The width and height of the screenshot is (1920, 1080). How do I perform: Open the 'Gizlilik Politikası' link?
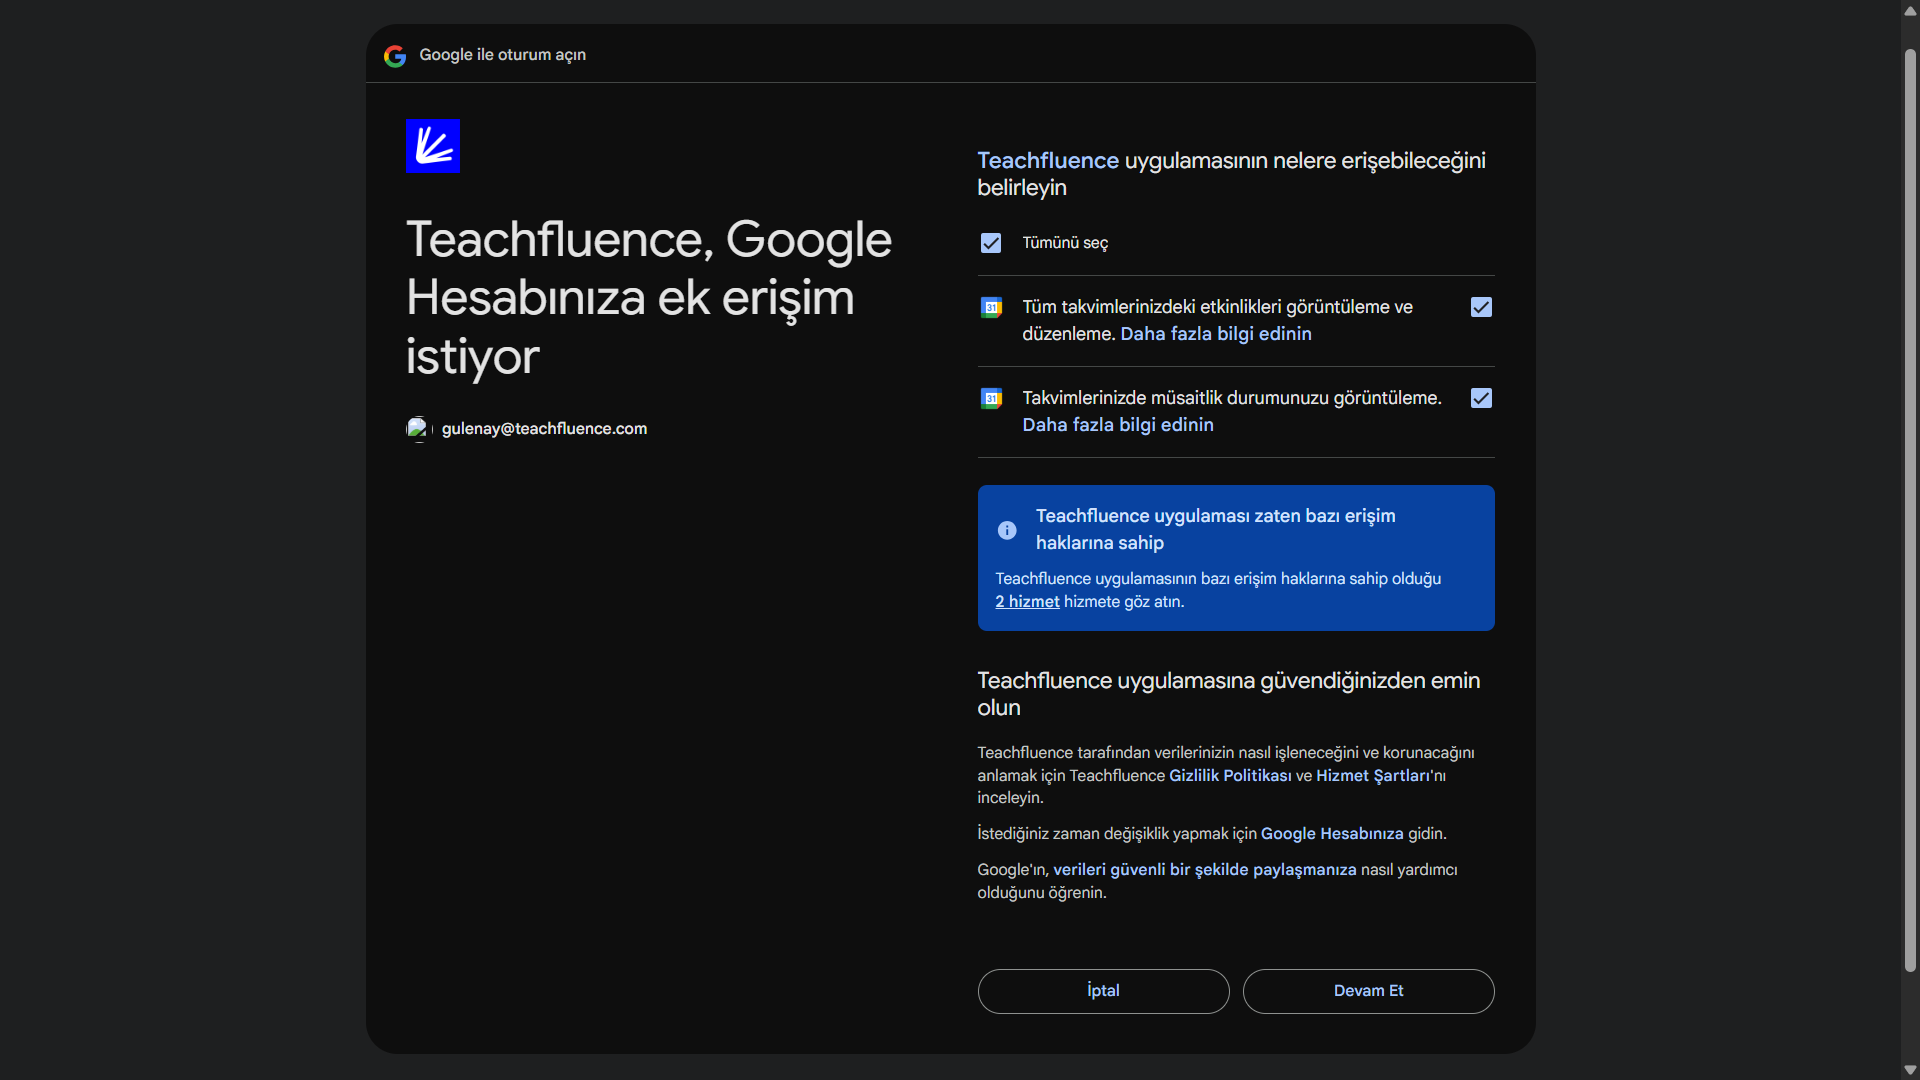click(1230, 776)
